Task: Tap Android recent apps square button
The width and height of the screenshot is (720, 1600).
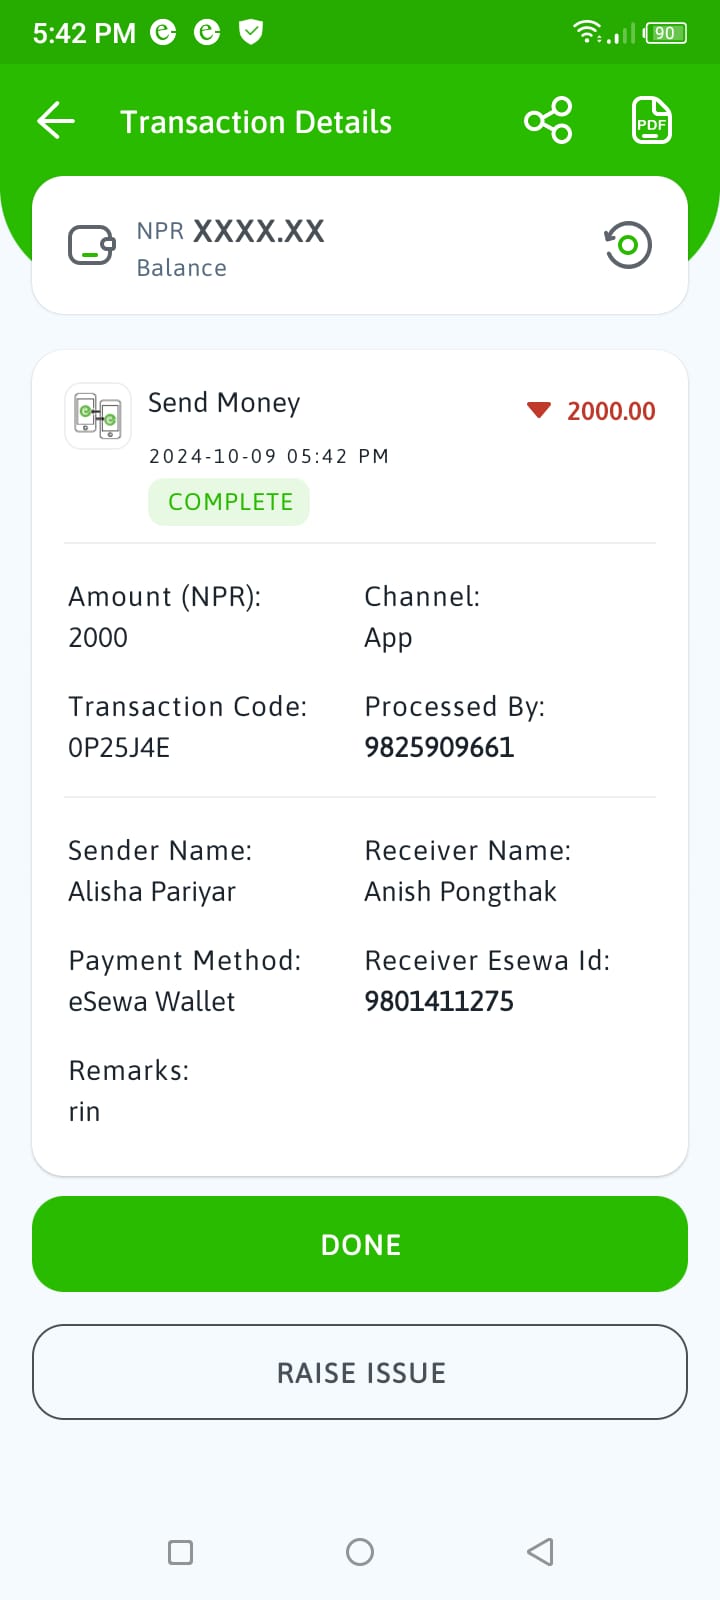Action: coord(180,1552)
